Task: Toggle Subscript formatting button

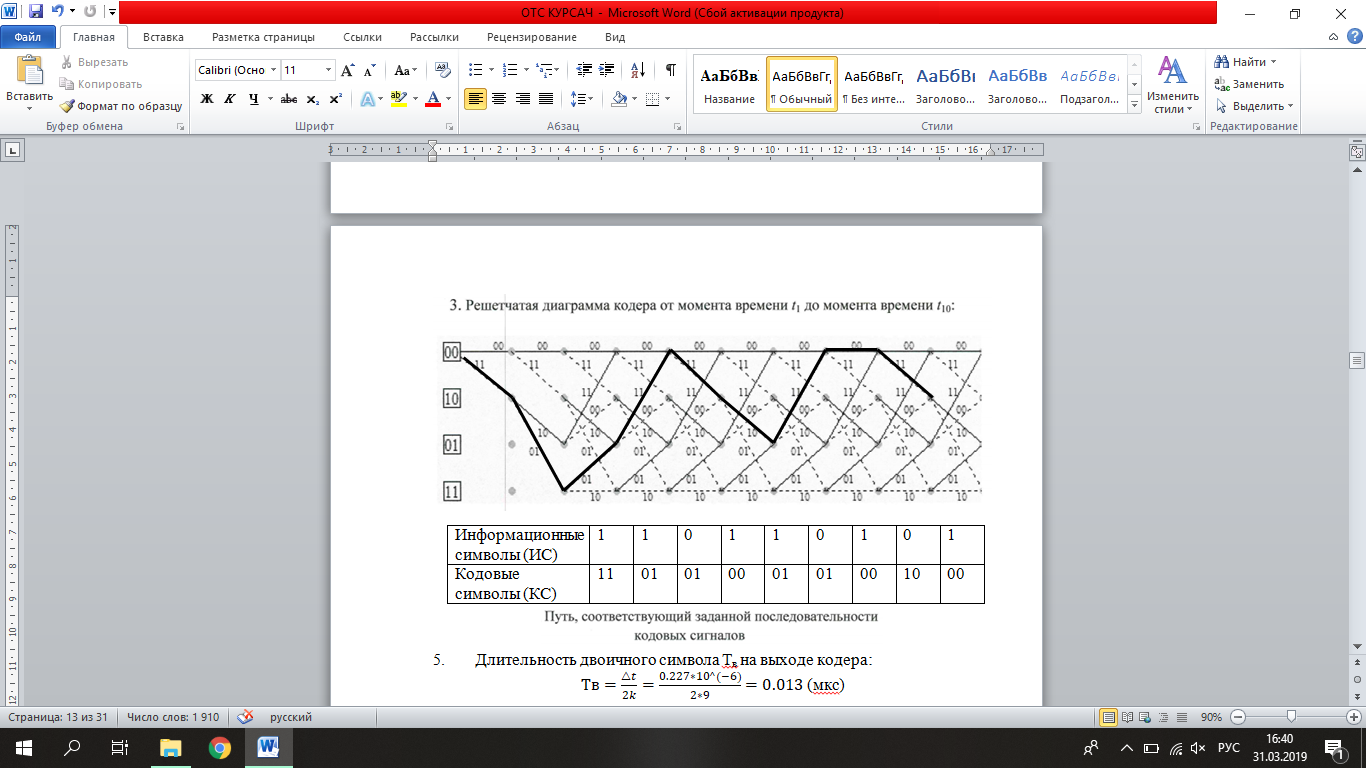Action: (x=312, y=99)
